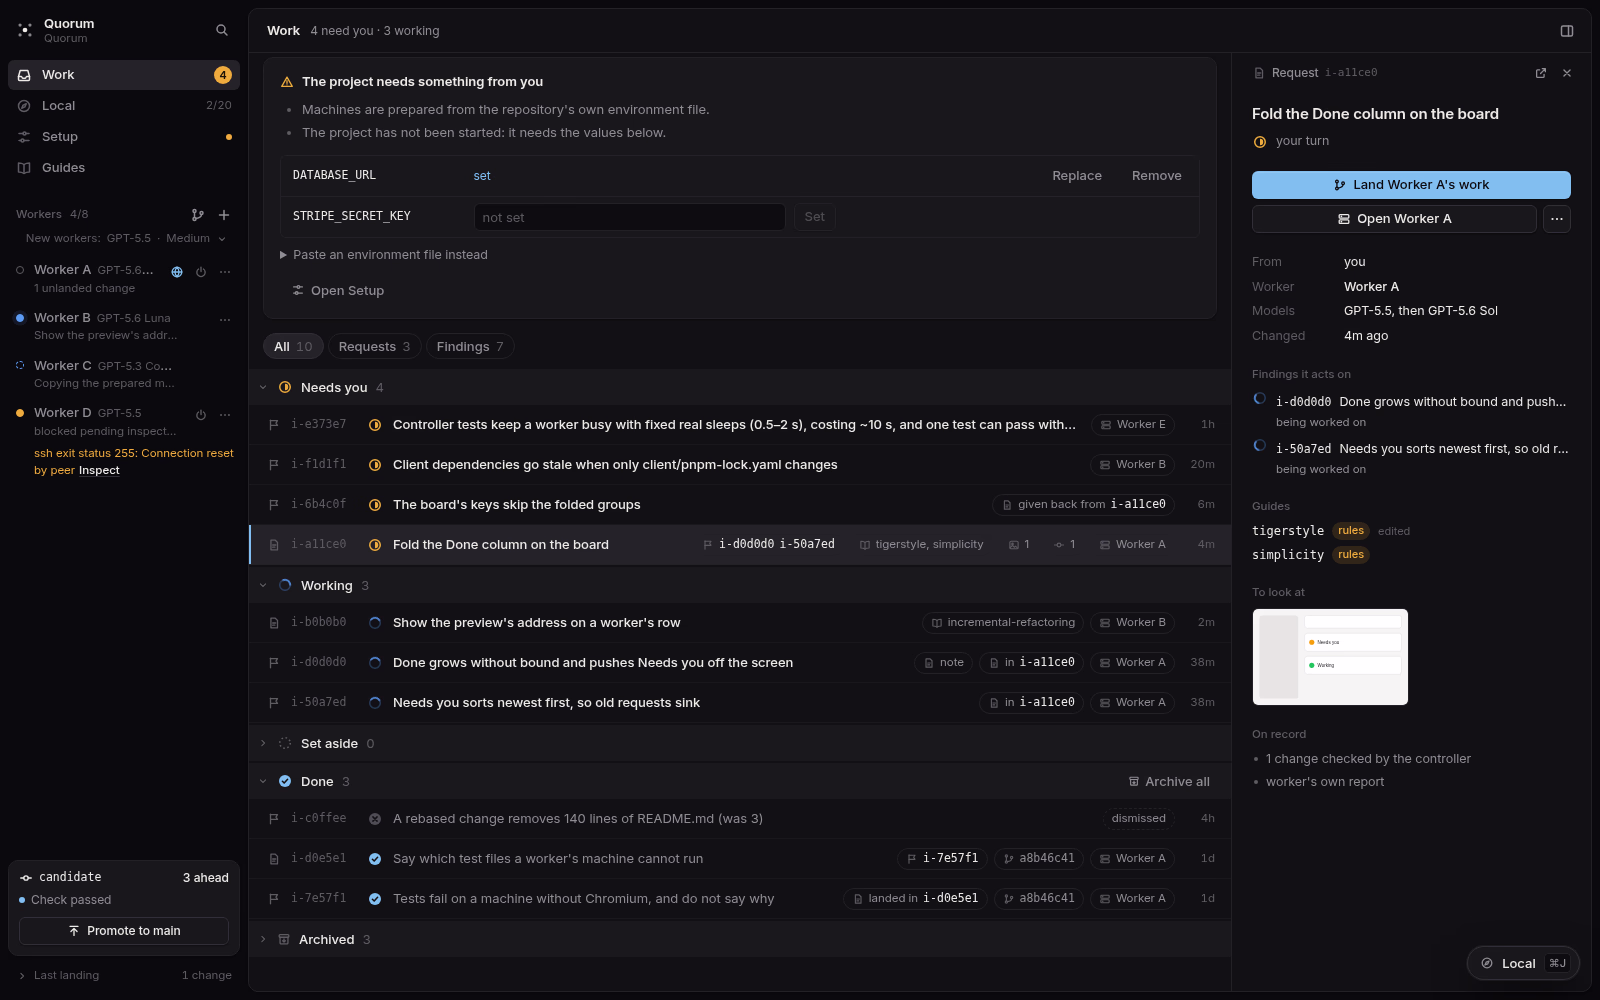This screenshot has width=1600, height=1000.
Task: Switch to the Findings filter tab
Action: pyautogui.click(x=470, y=347)
